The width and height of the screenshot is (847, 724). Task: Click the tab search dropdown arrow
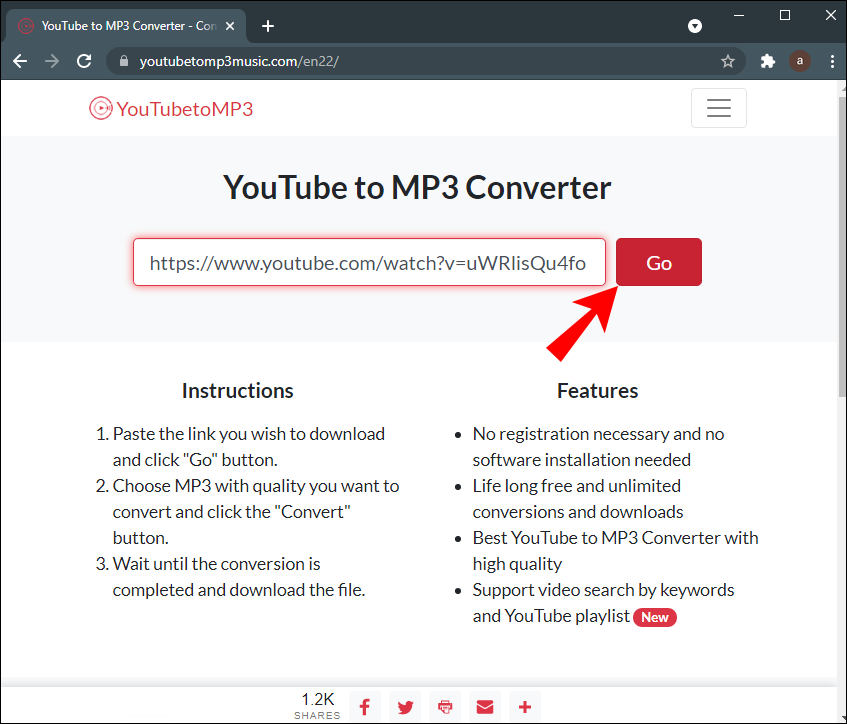(x=695, y=26)
